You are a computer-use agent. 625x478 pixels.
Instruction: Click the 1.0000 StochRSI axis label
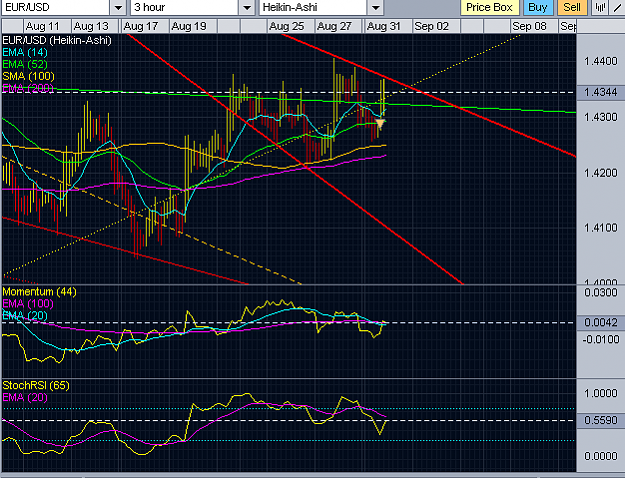[600, 393]
